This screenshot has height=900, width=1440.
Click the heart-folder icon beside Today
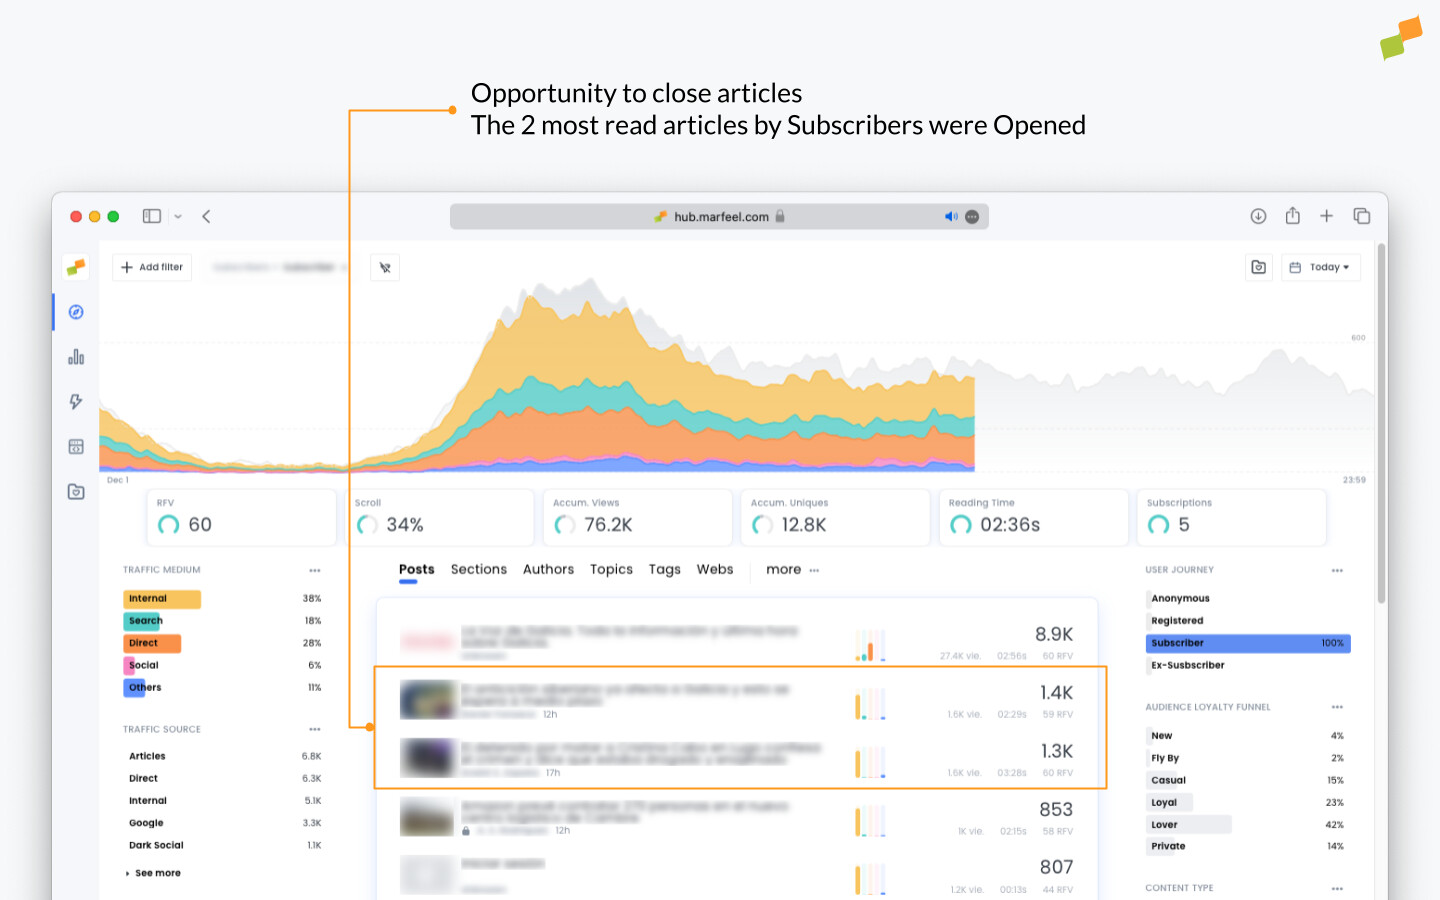[1258, 267]
